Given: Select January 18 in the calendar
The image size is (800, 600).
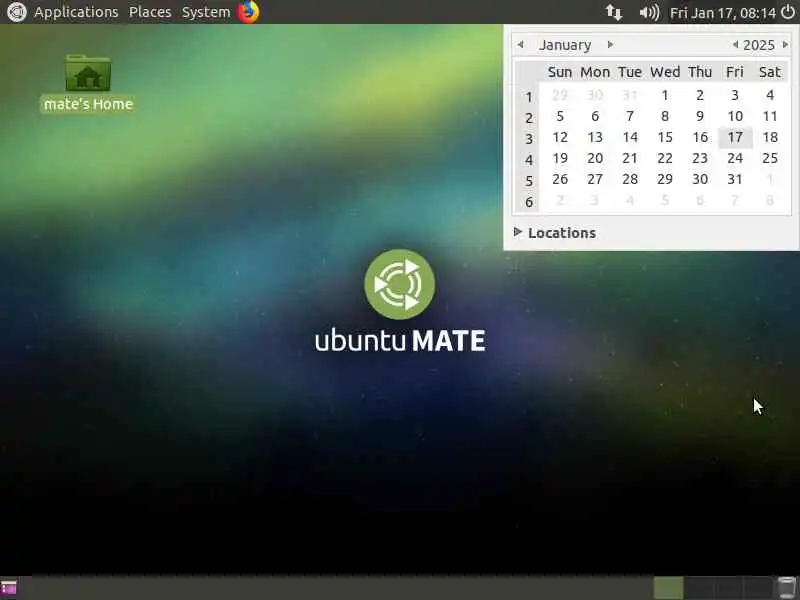Looking at the screenshot, I should click(770, 137).
